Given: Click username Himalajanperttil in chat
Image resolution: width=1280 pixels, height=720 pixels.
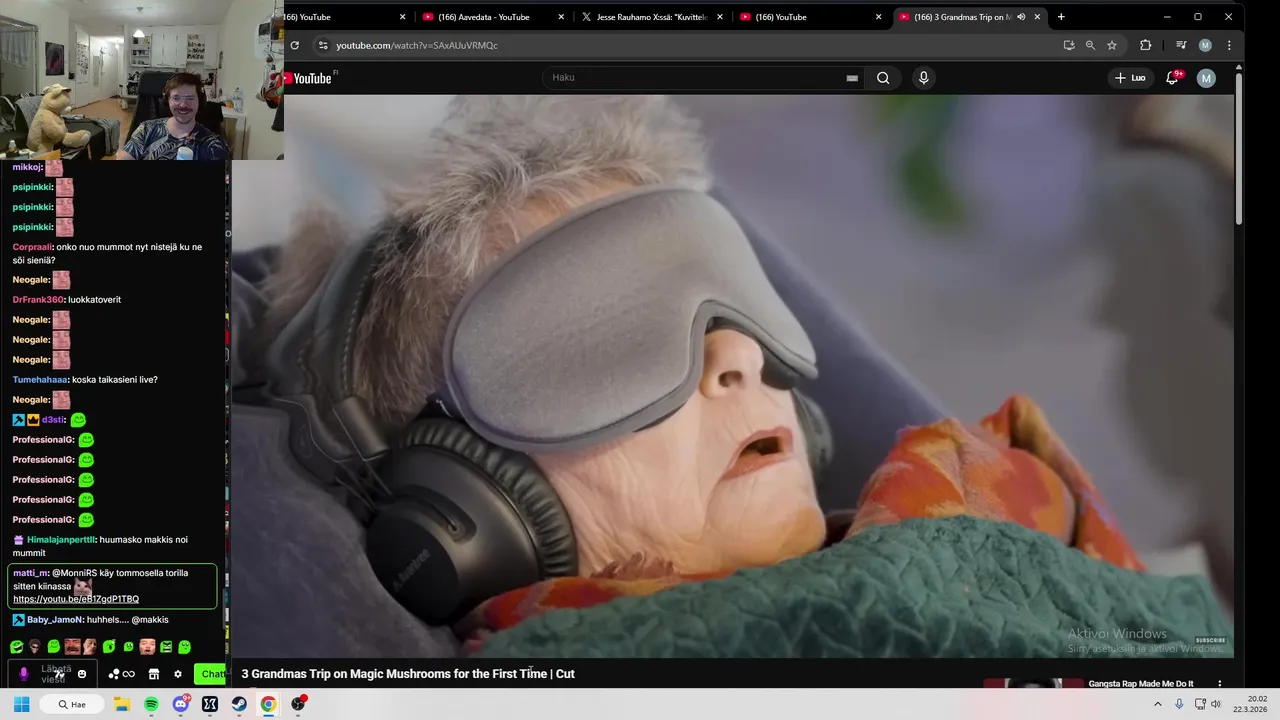Looking at the screenshot, I should click(x=61, y=540).
